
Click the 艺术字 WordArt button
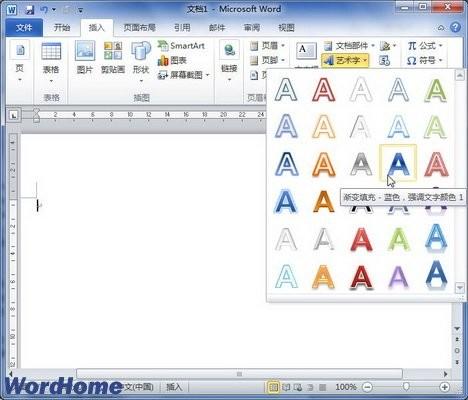345,60
